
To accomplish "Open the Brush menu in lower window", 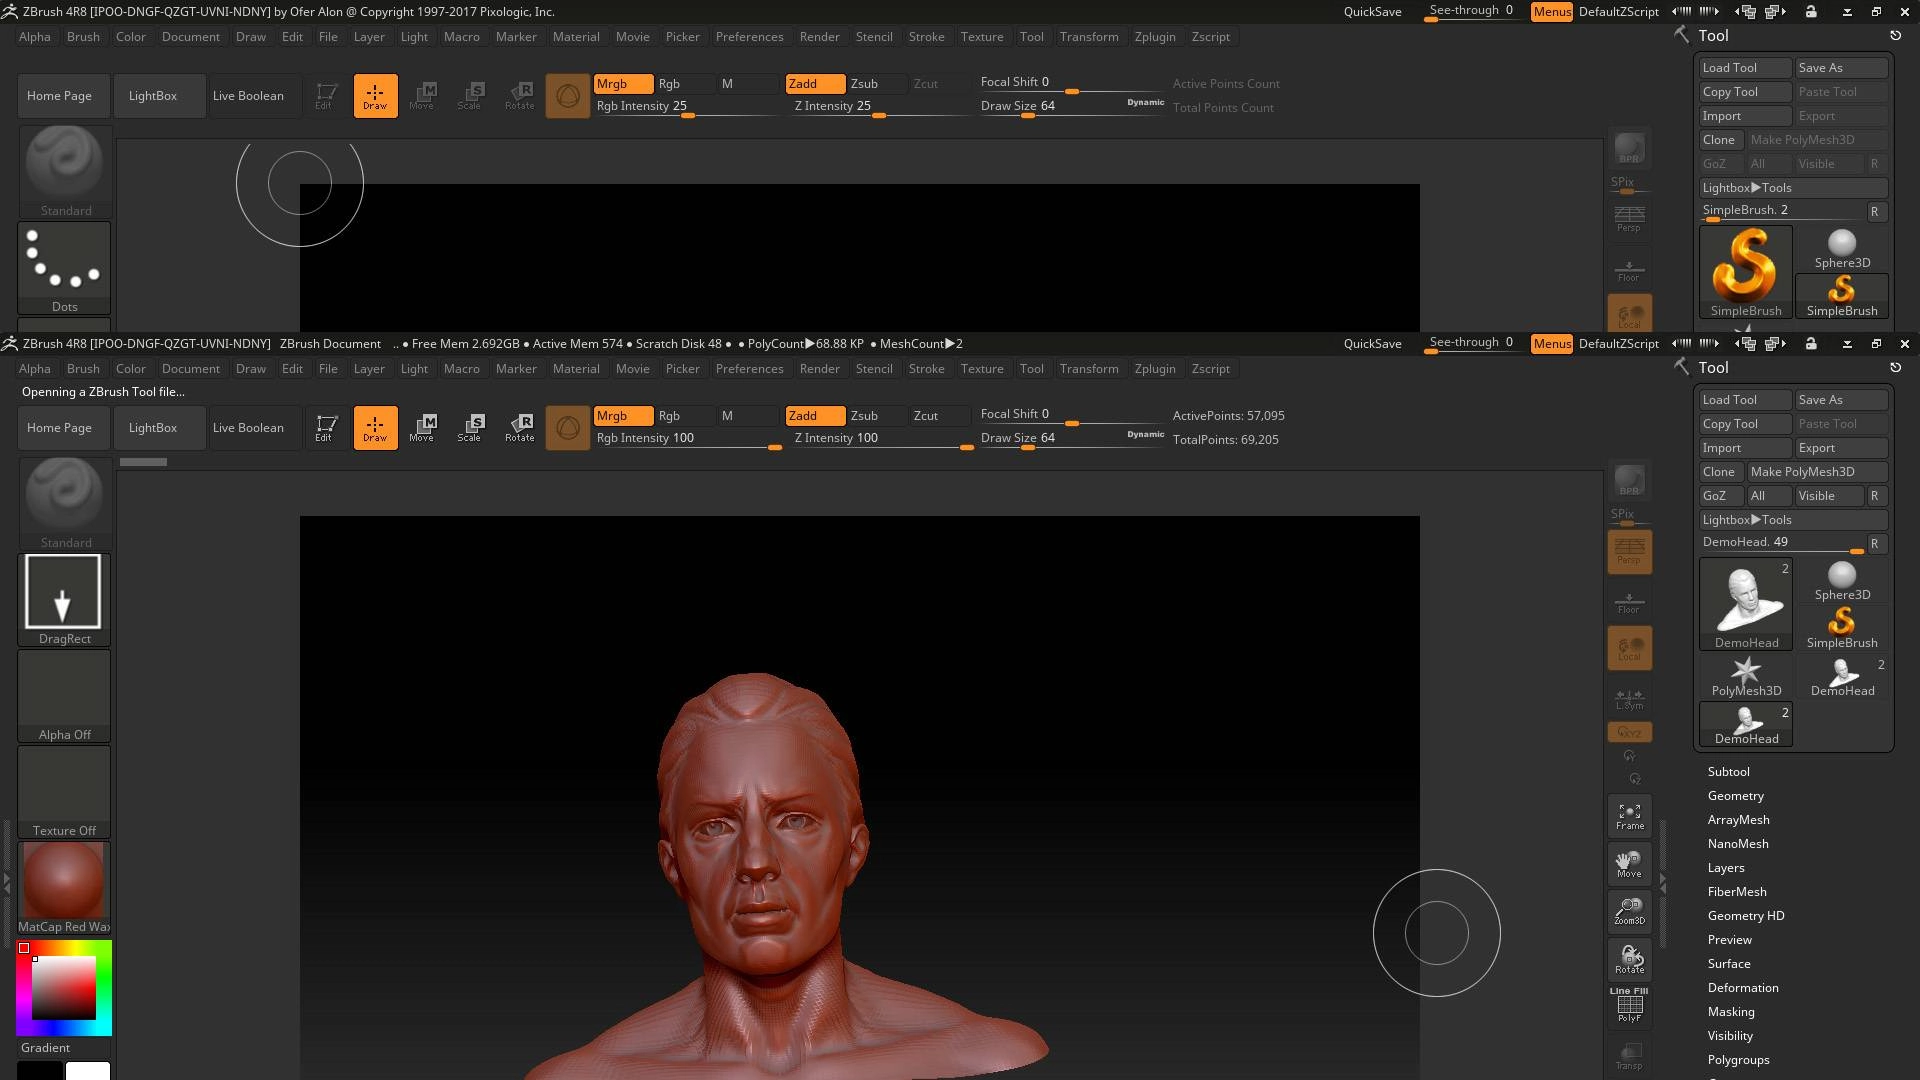I will [x=83, y=369].
